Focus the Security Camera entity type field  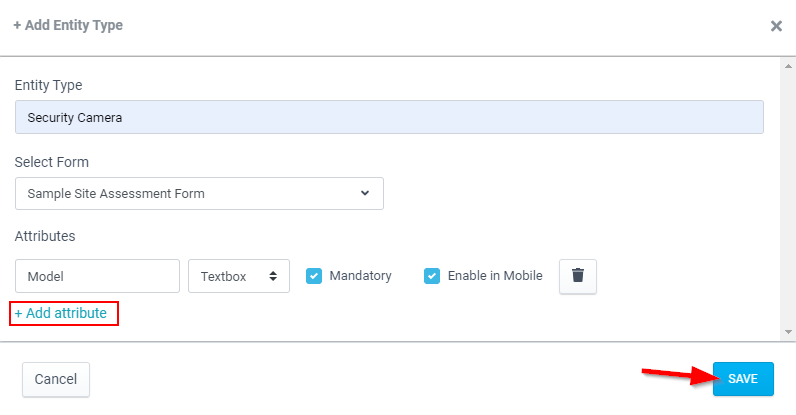click(x=389, y=117)
